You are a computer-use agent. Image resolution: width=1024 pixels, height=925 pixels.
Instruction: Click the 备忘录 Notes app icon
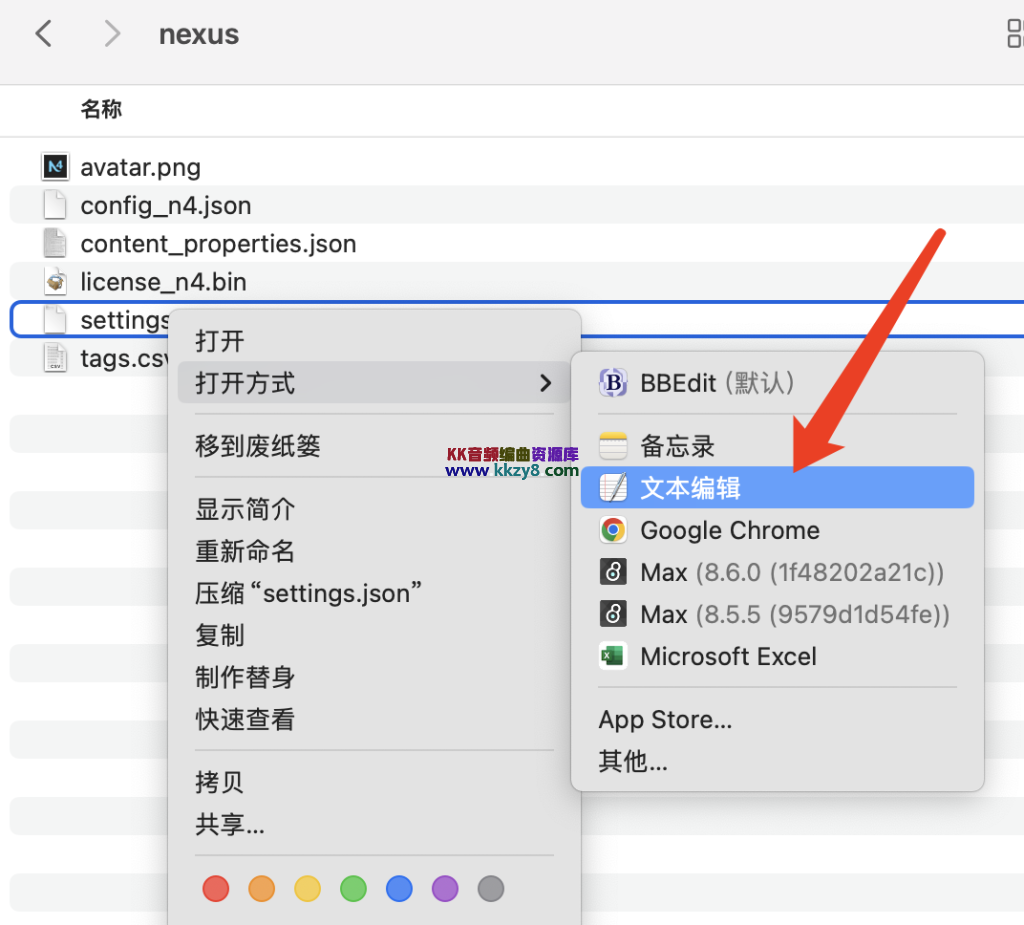pyautogui.click(x=612, y=445)
